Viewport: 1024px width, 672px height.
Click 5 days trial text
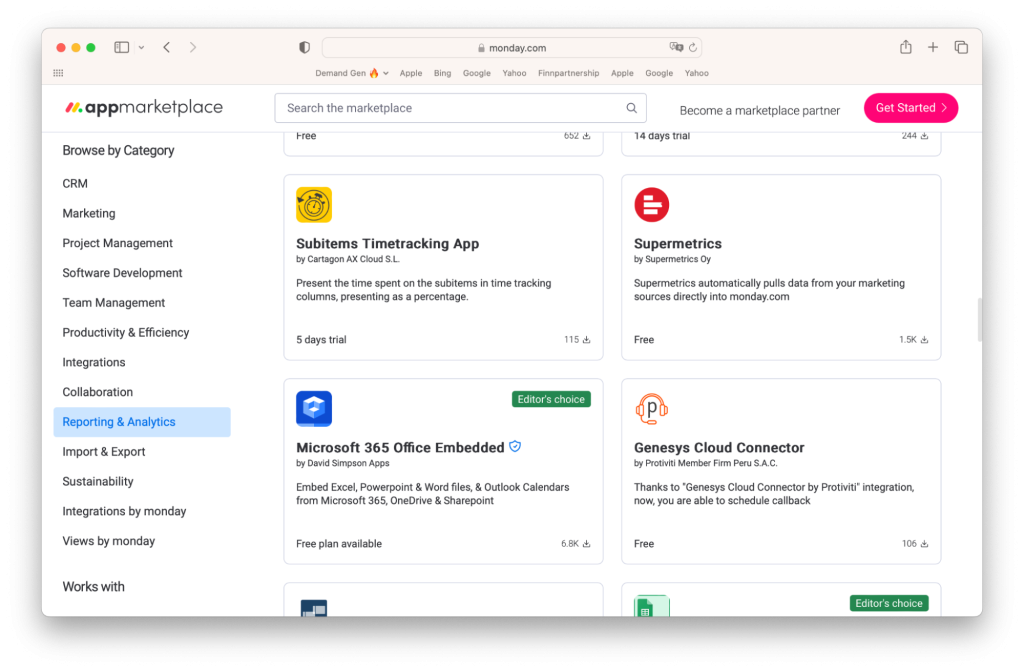coord(321,340)
